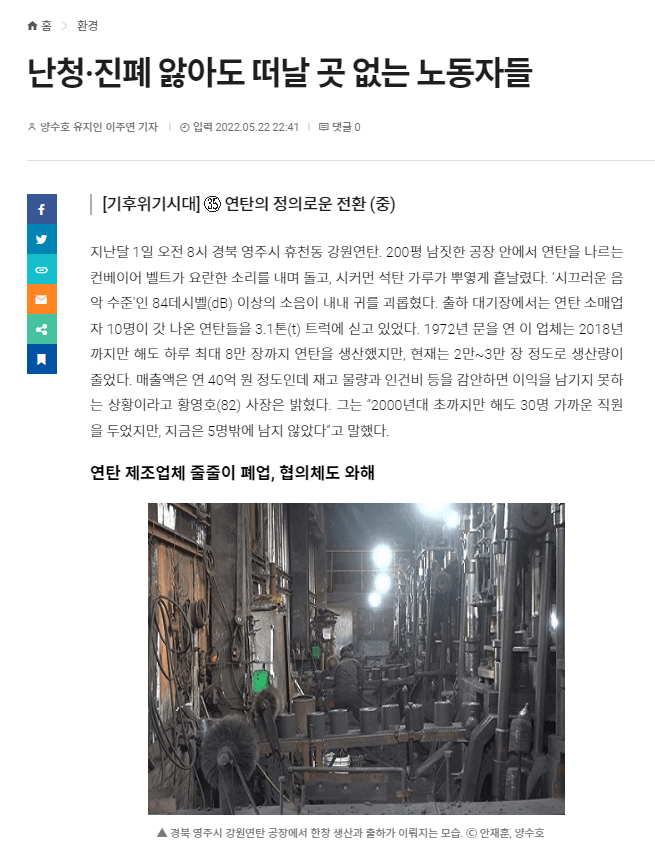Viewport: 655px width, 846px height.
Task: Click the clock icon beside 입력 date
Action: [185, 127]
